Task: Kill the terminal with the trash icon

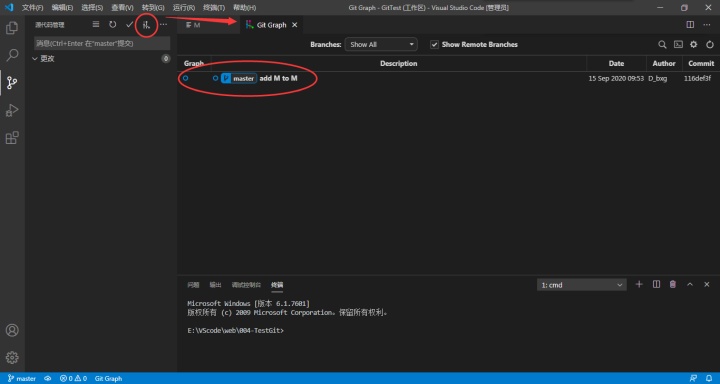Action: point(673,284)
